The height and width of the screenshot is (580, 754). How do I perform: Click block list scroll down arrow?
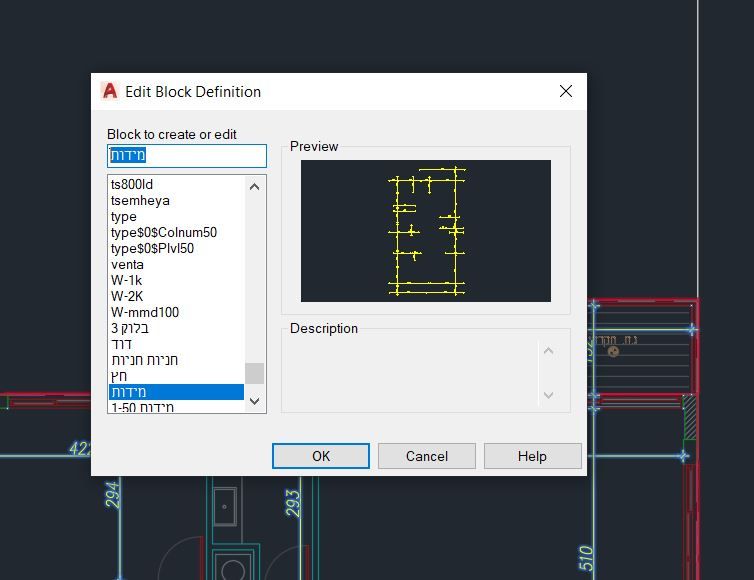click(255, 401)
